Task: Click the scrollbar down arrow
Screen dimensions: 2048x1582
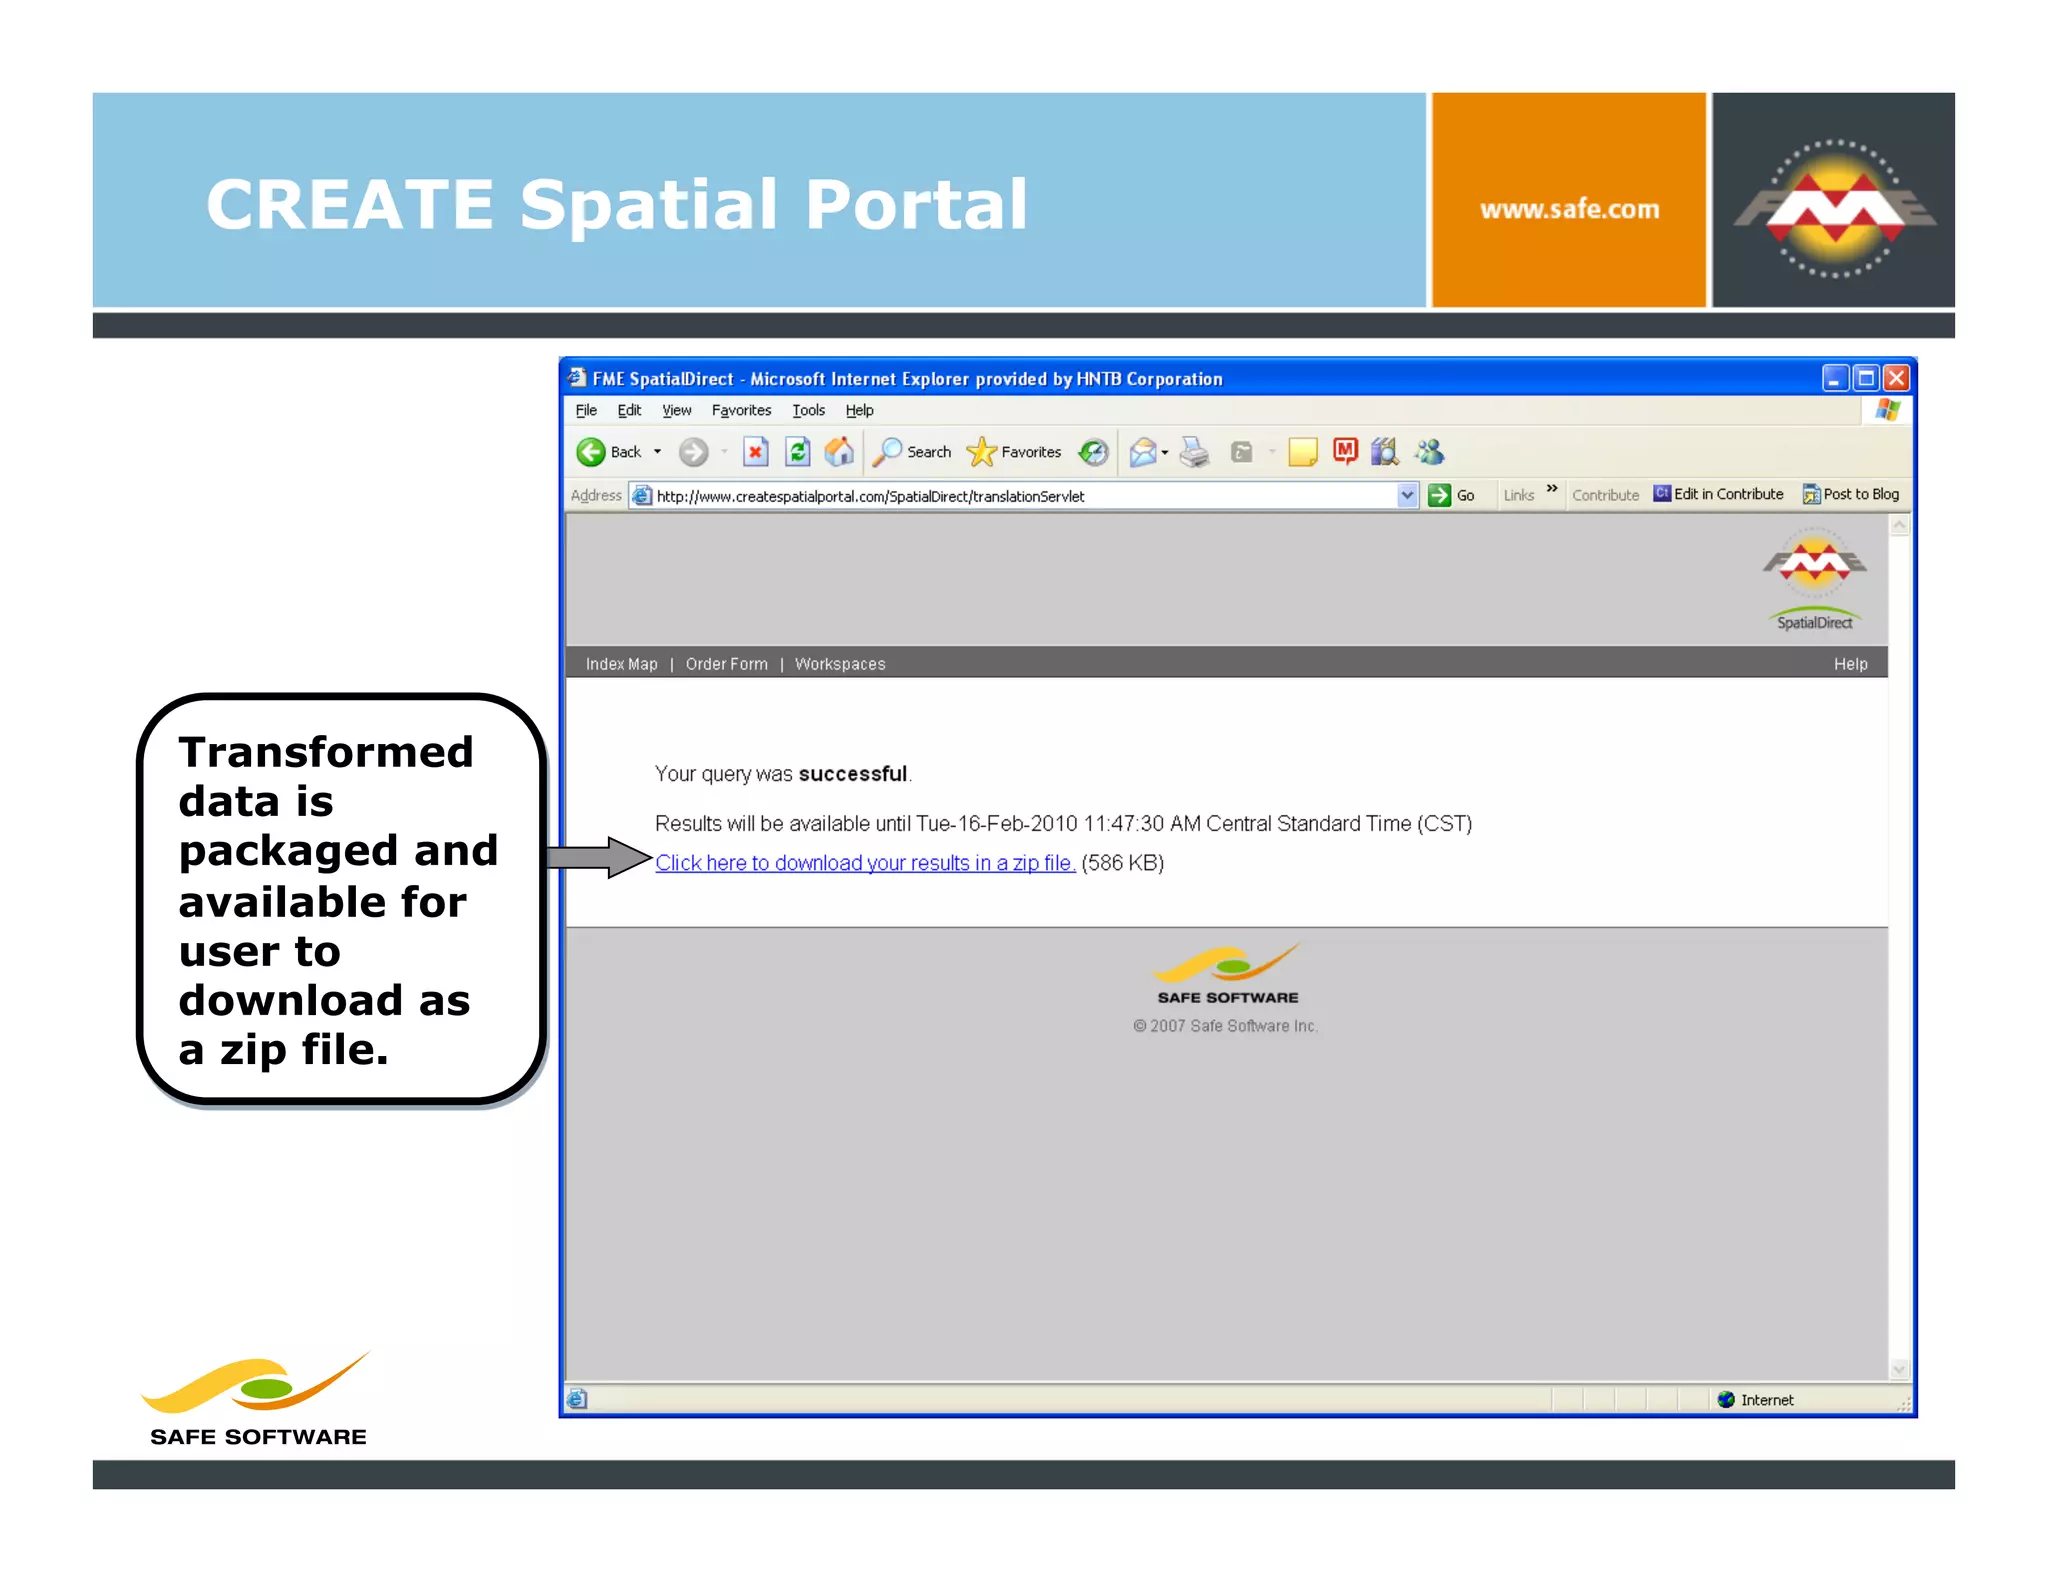Action: 1899,1369
